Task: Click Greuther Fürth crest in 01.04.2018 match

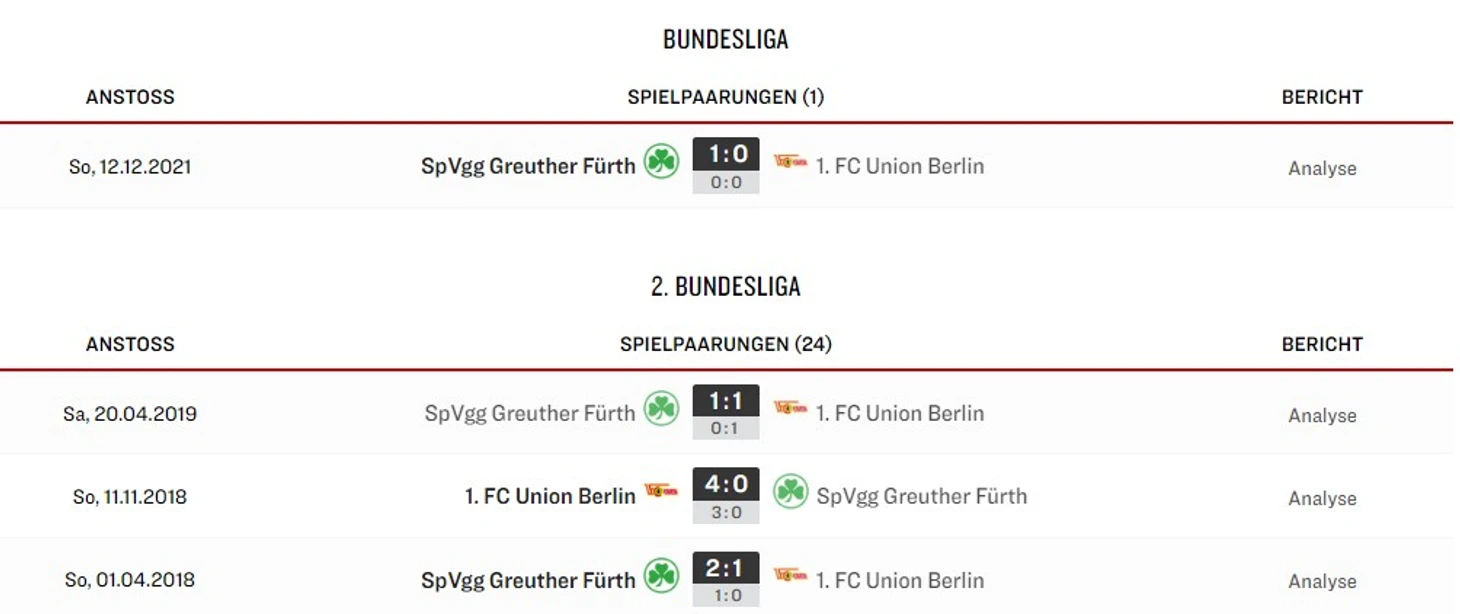Action: [661, 575]
